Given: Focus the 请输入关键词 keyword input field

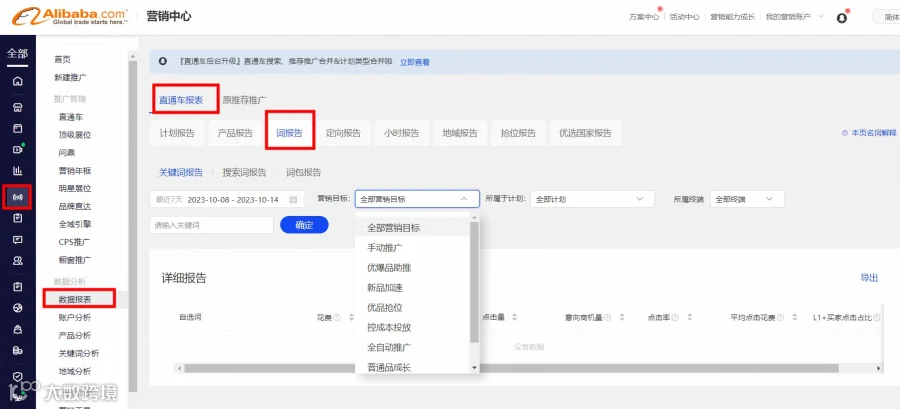Looking at the screenshot, I should tap(211, 225).
